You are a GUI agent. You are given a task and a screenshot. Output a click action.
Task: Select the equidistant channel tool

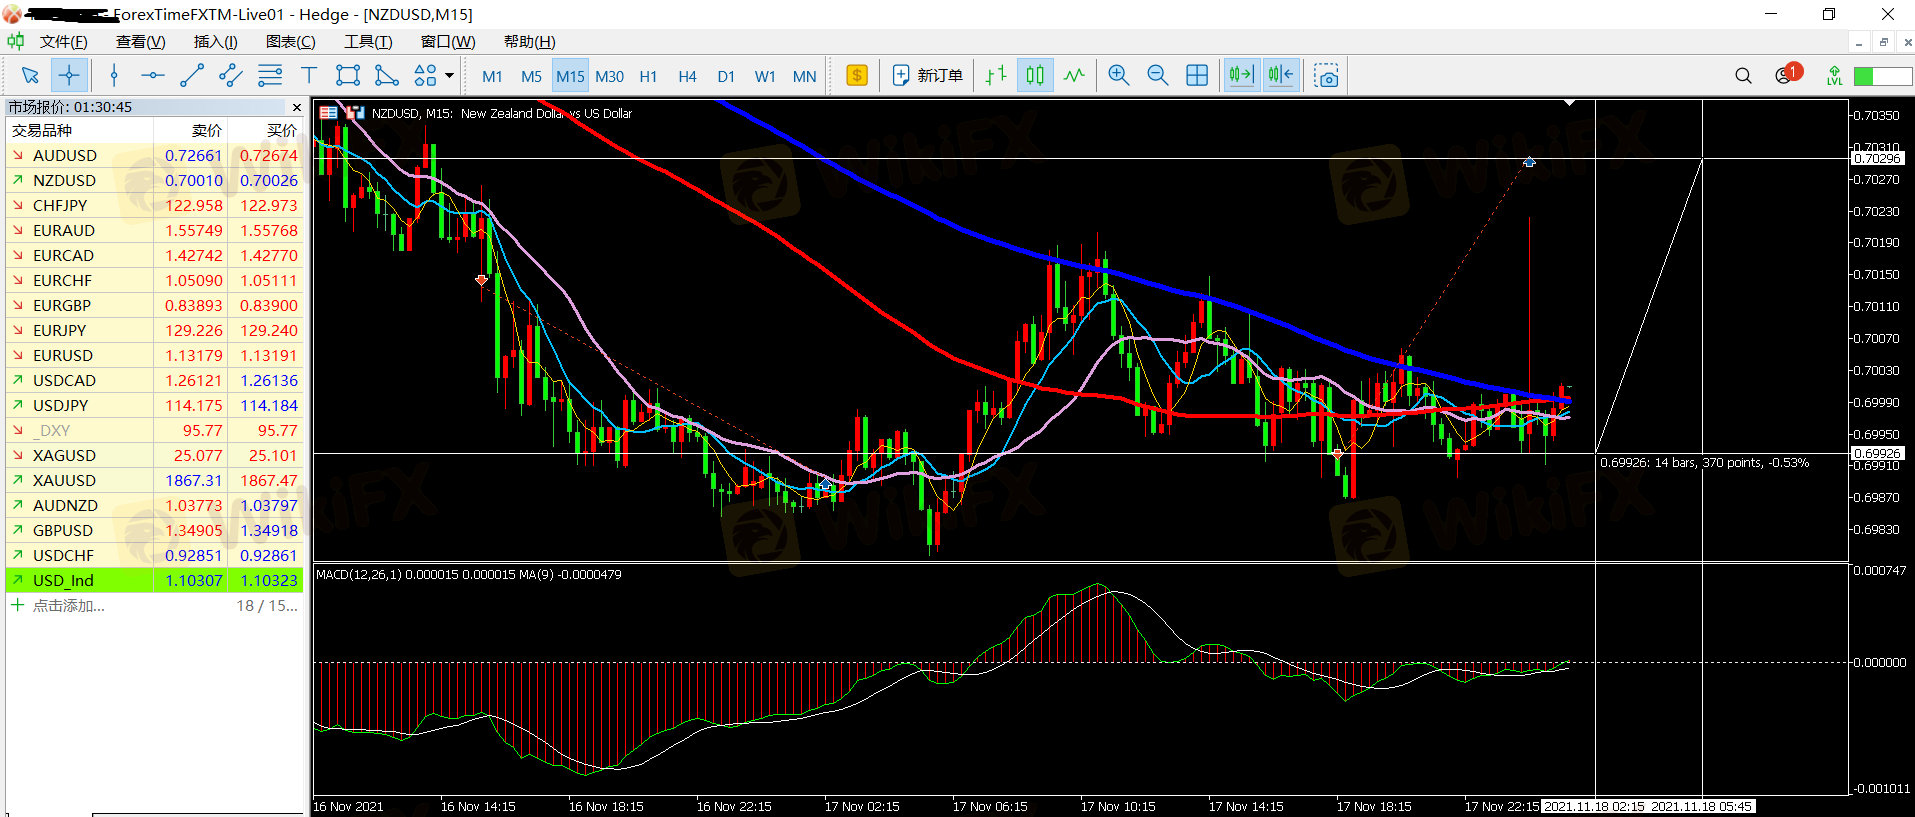click(231, 76)
